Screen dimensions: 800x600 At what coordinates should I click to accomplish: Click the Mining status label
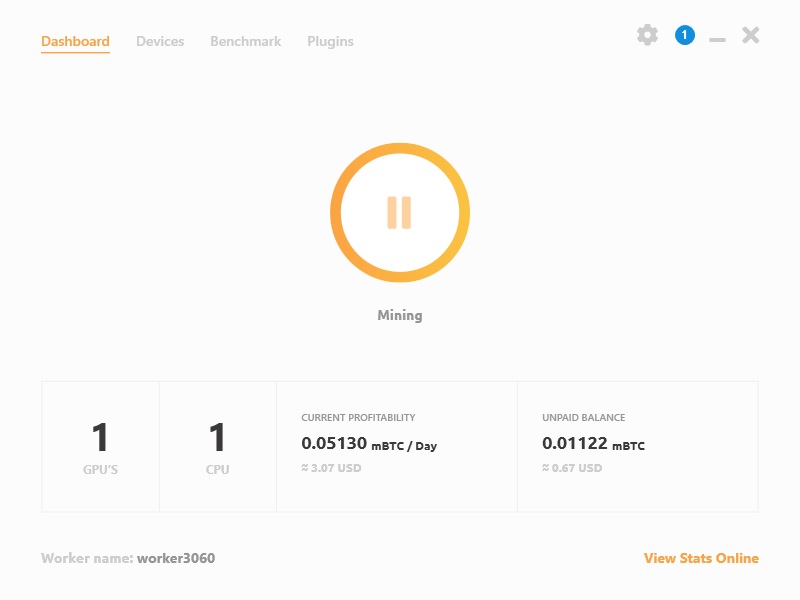coord(399,316)
